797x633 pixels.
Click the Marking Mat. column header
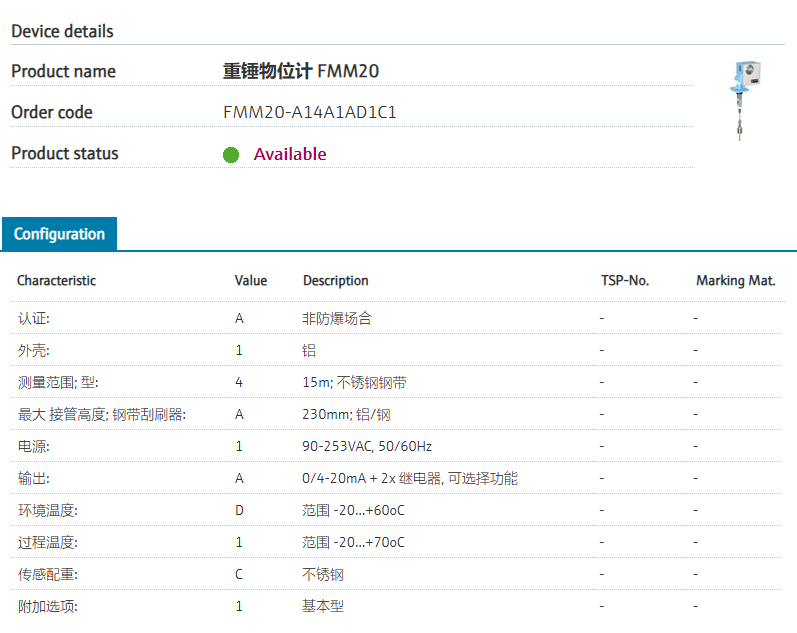(x=736, y=281)
